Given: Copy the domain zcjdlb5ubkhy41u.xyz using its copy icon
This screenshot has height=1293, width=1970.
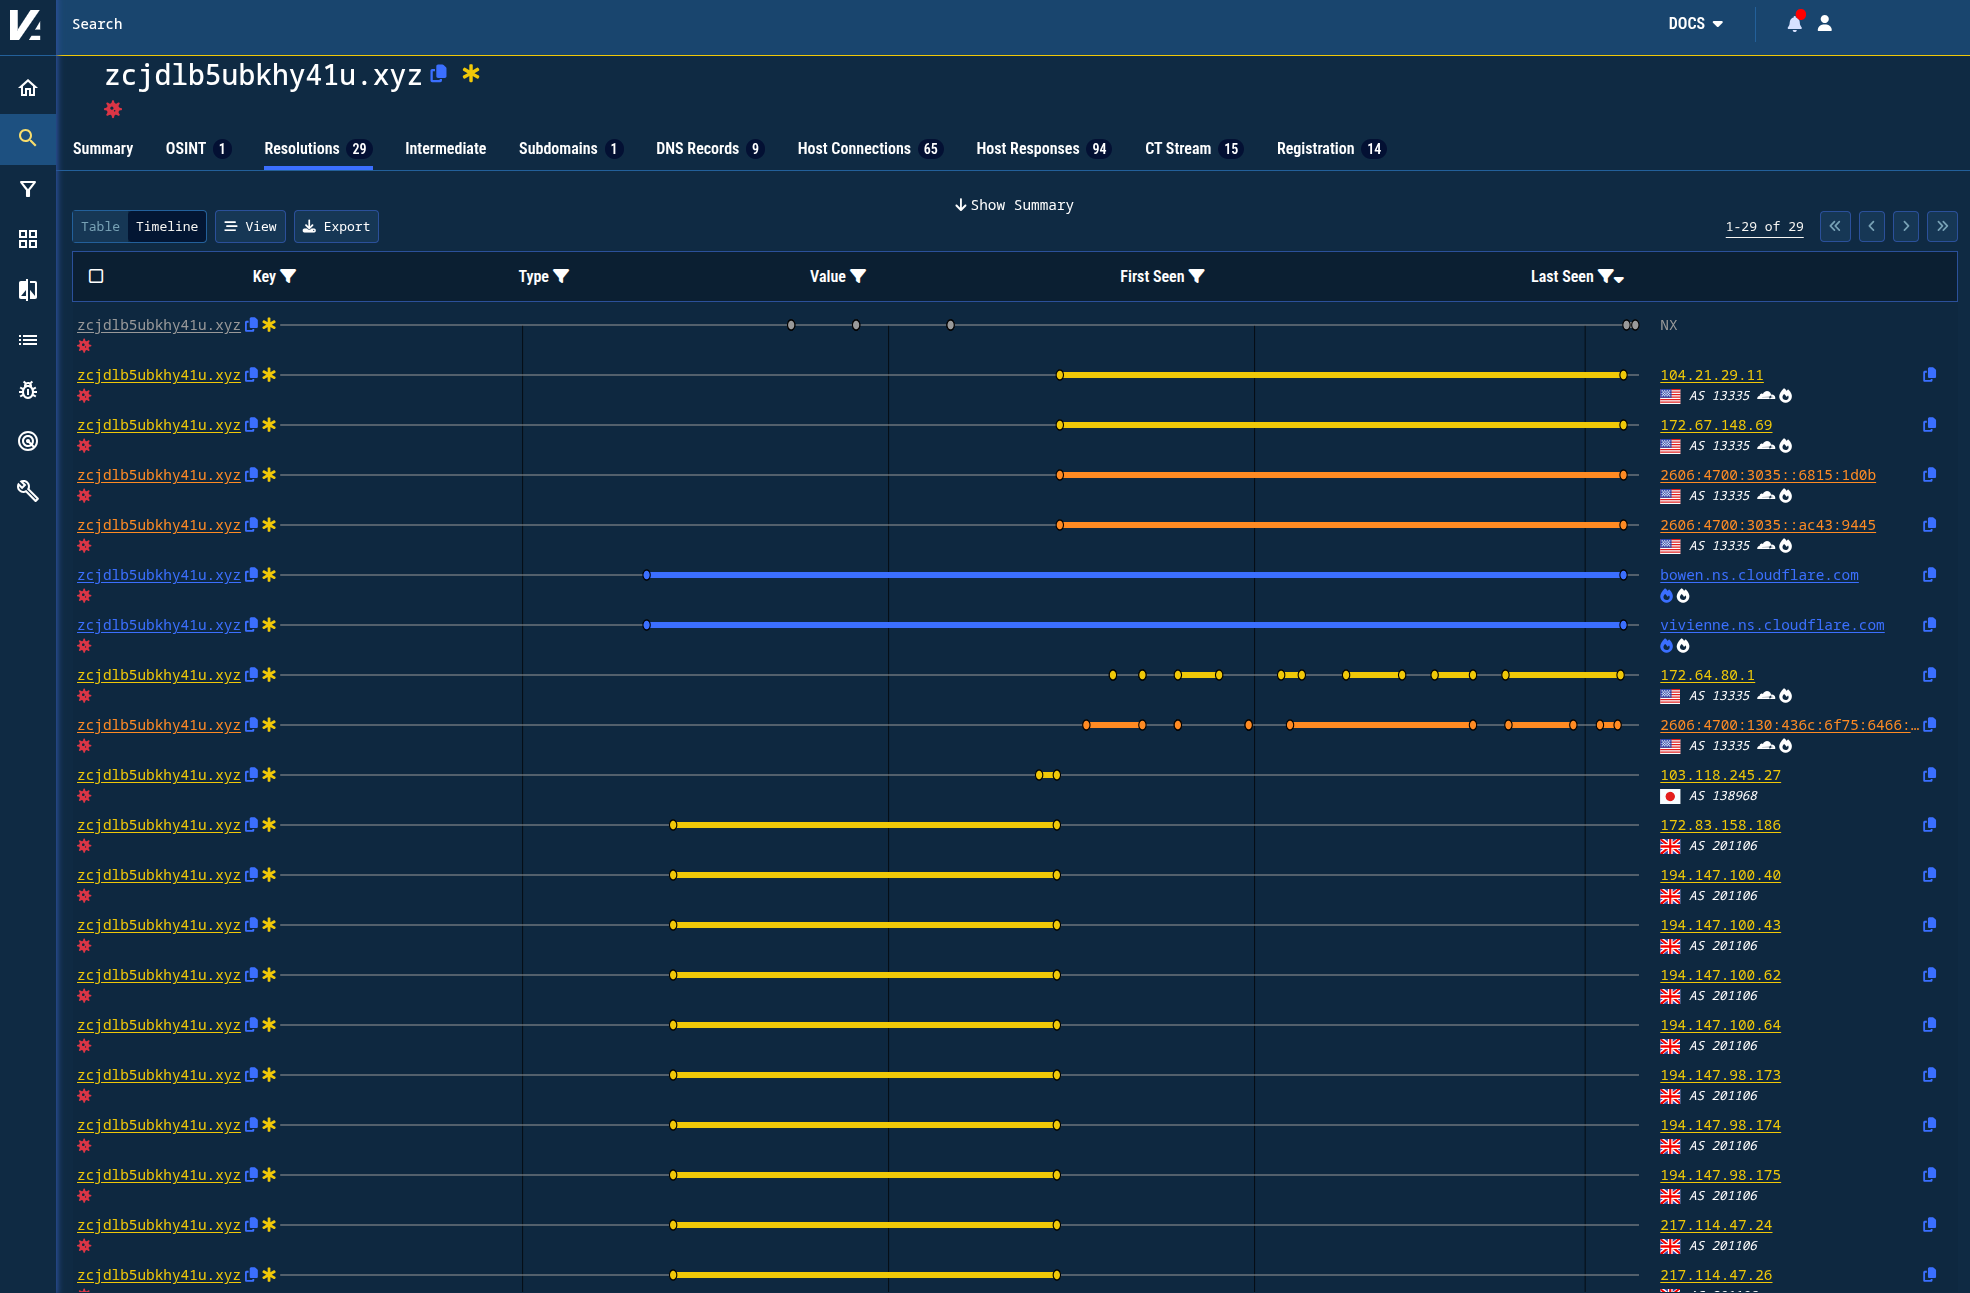Looking at the screenshot, I should pyautogui.click(x=438, y=74).
